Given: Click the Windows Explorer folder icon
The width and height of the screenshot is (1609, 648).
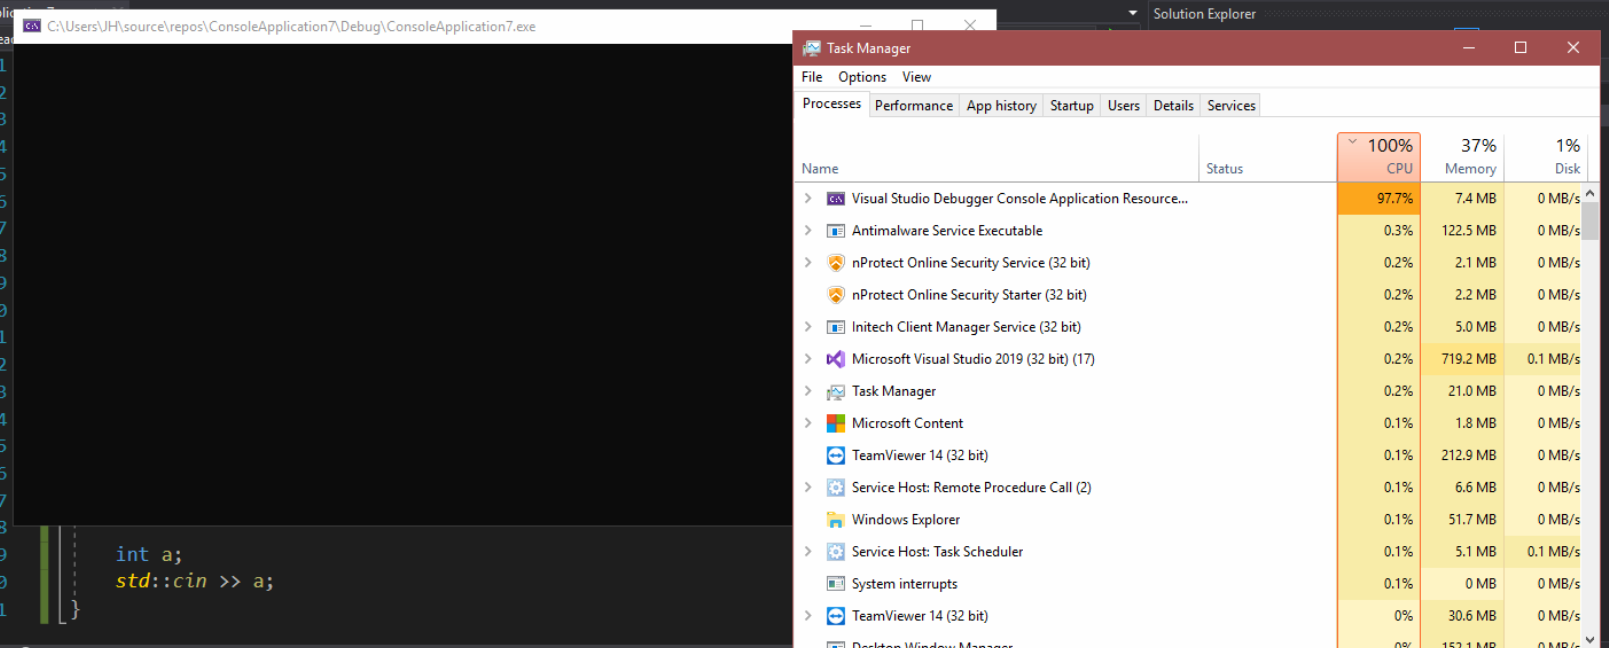Looking at the screenshot, I should (x=835, y=520).
